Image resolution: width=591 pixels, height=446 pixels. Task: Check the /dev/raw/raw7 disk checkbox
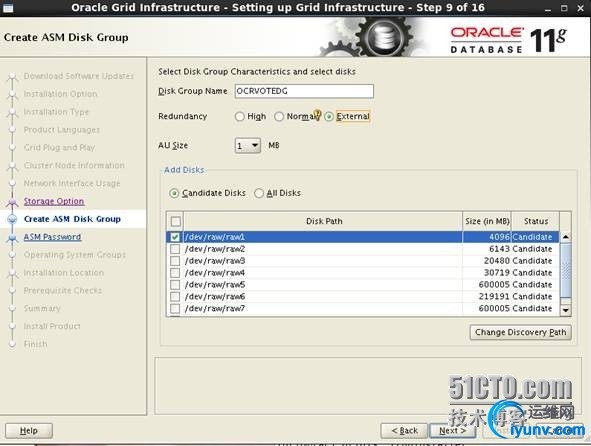tap(175, 308)
